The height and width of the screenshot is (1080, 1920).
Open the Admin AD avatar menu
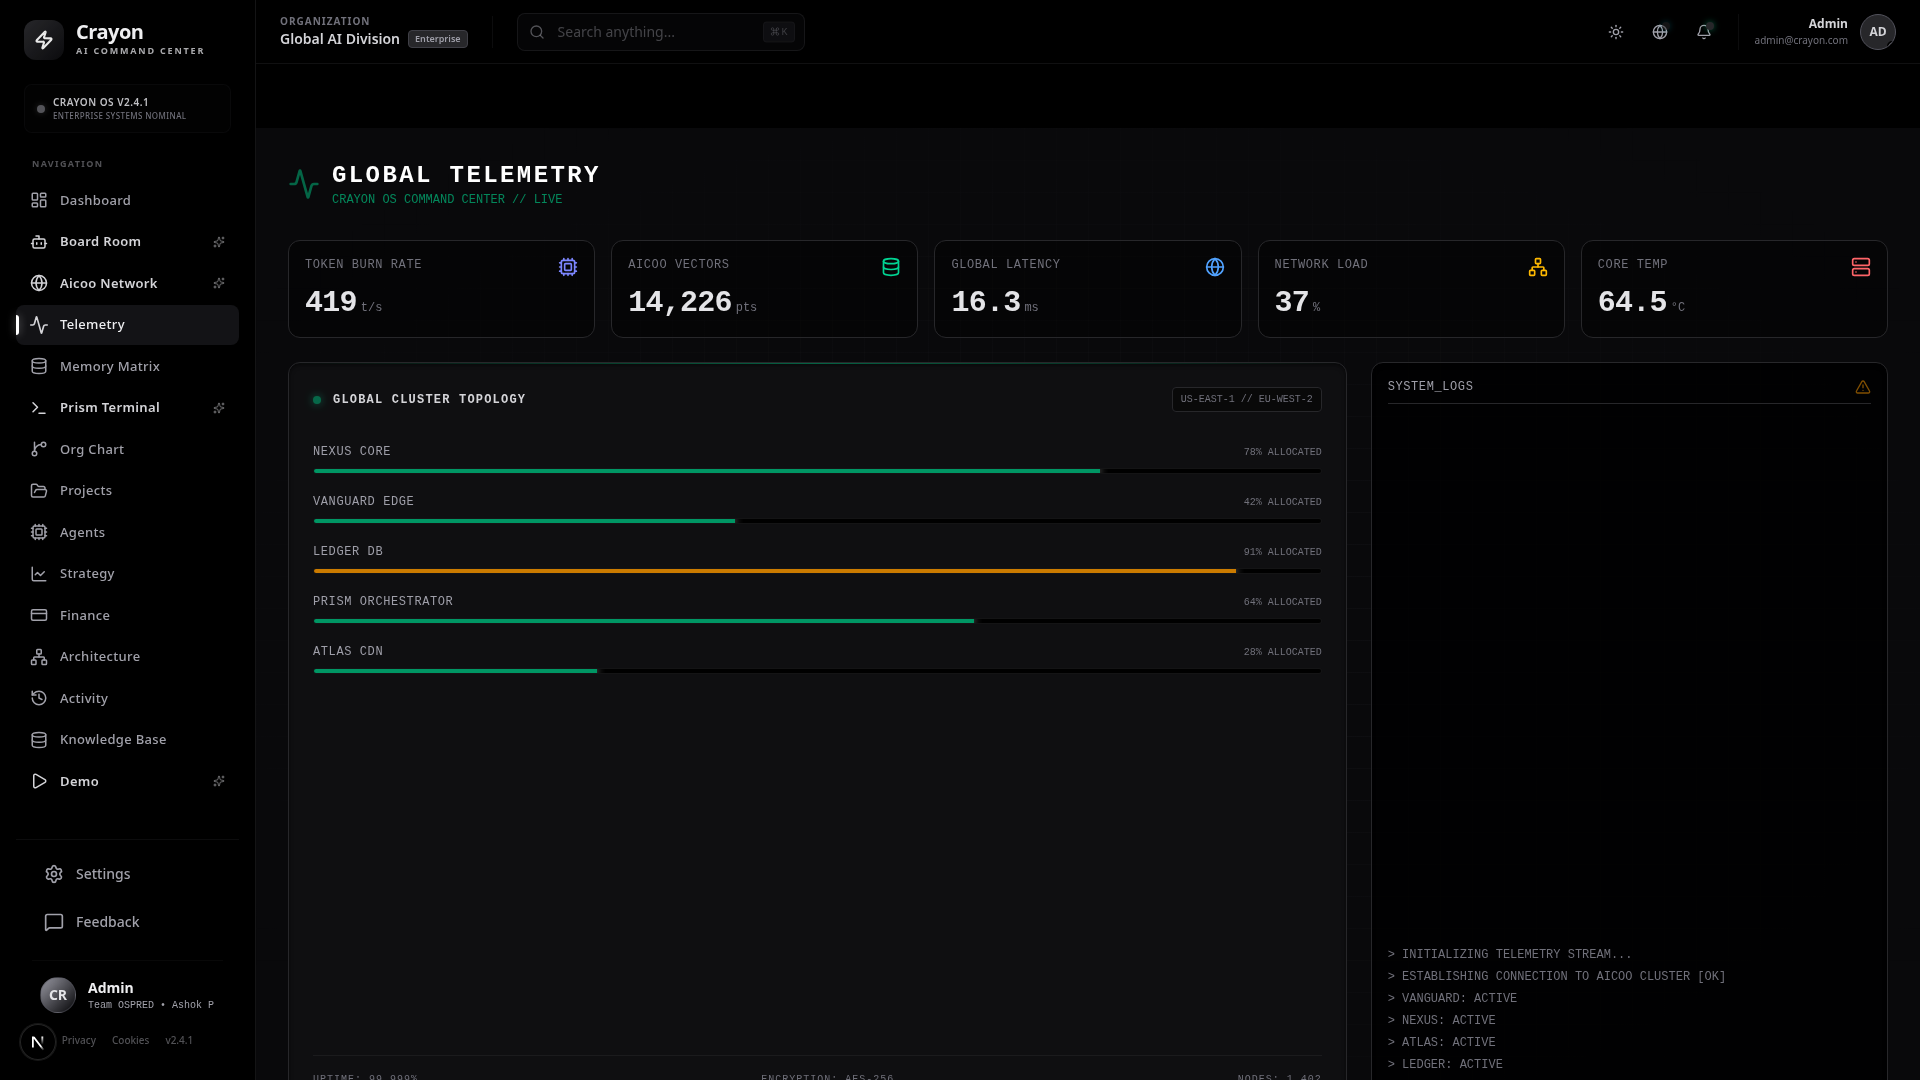coord(1877,32)
